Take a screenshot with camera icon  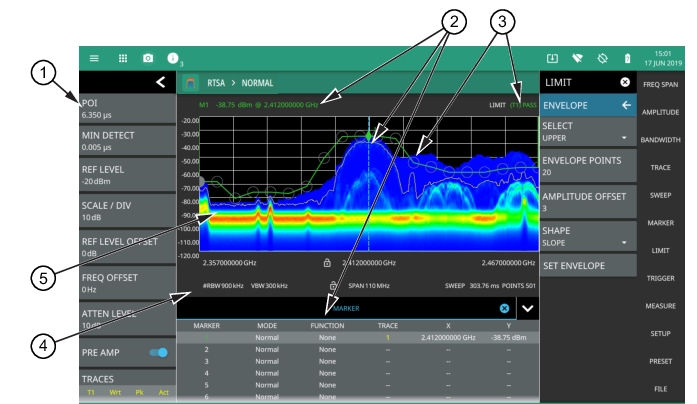click(x=148, y=58)
